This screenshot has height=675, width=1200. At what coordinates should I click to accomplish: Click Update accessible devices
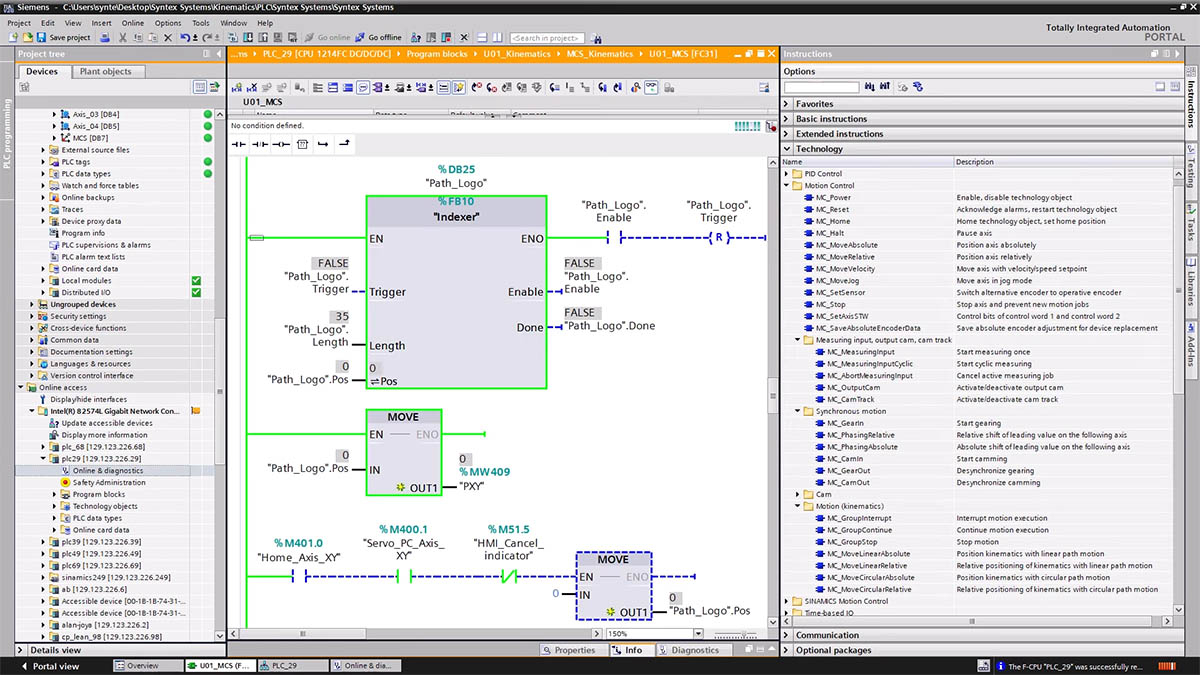pos(107,423)
